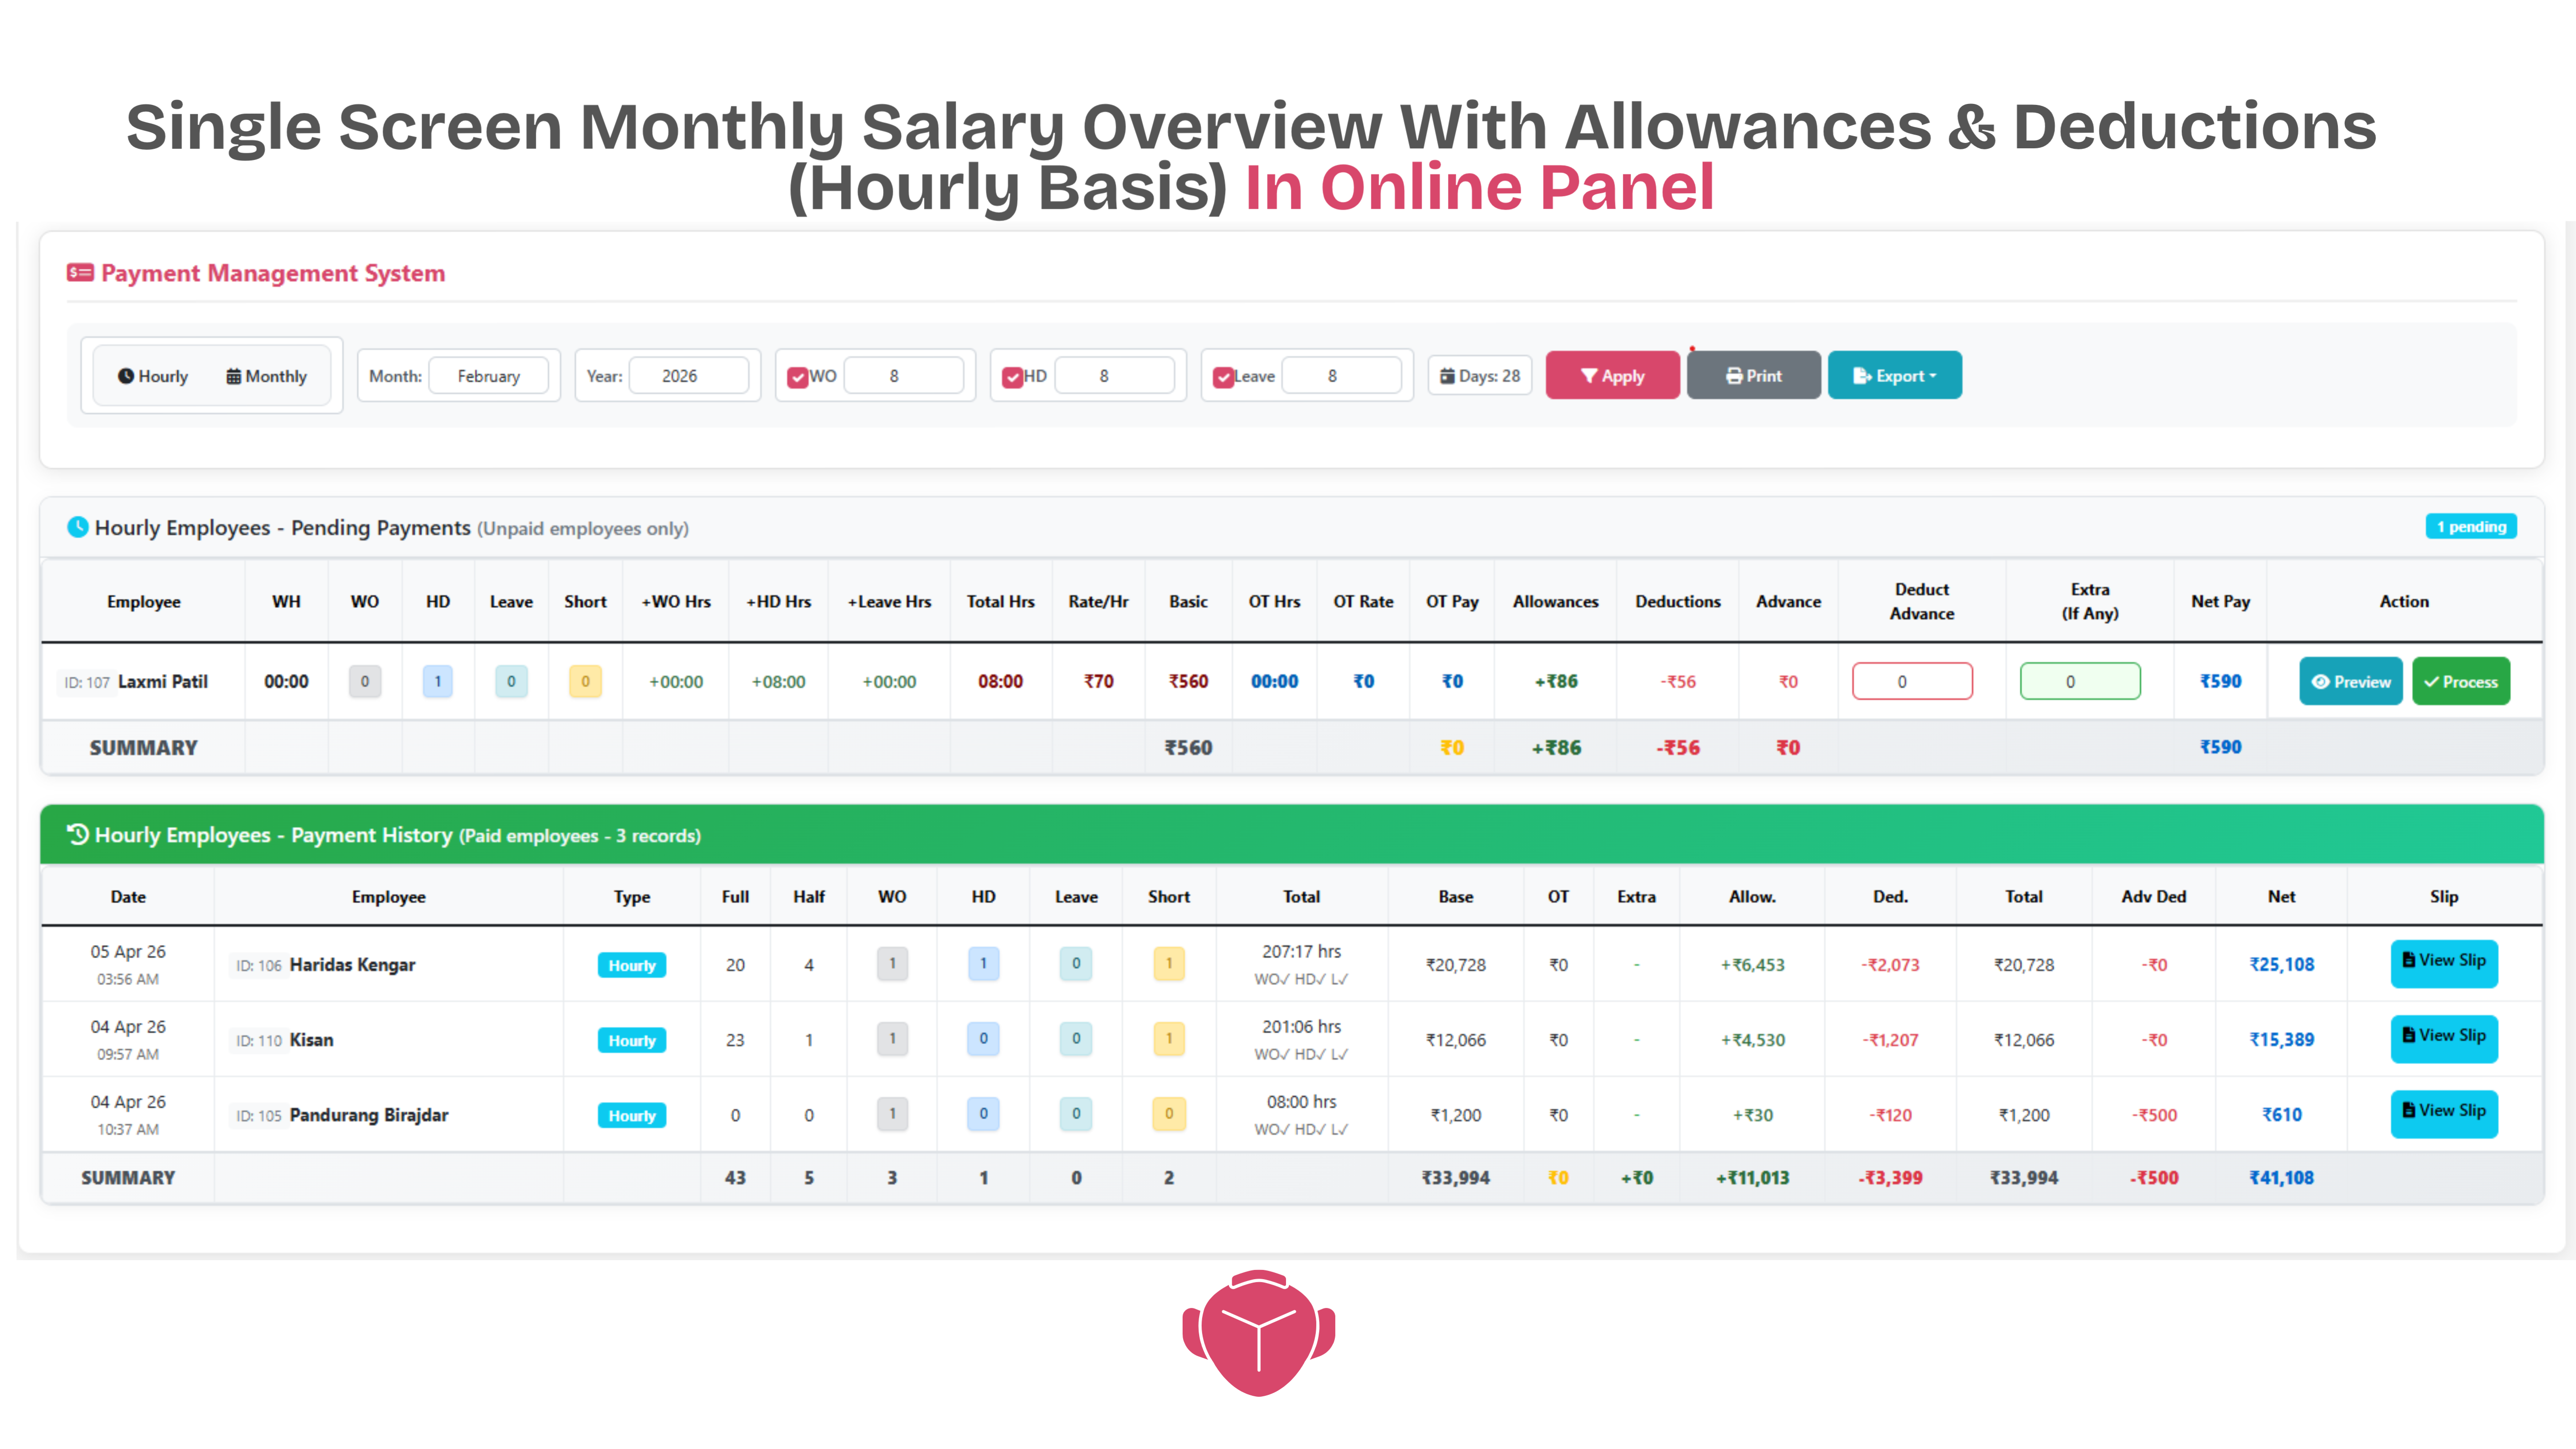Click the 05 Apr 26 date entry
This screenshot has width=2576, height=1449.
128,951
